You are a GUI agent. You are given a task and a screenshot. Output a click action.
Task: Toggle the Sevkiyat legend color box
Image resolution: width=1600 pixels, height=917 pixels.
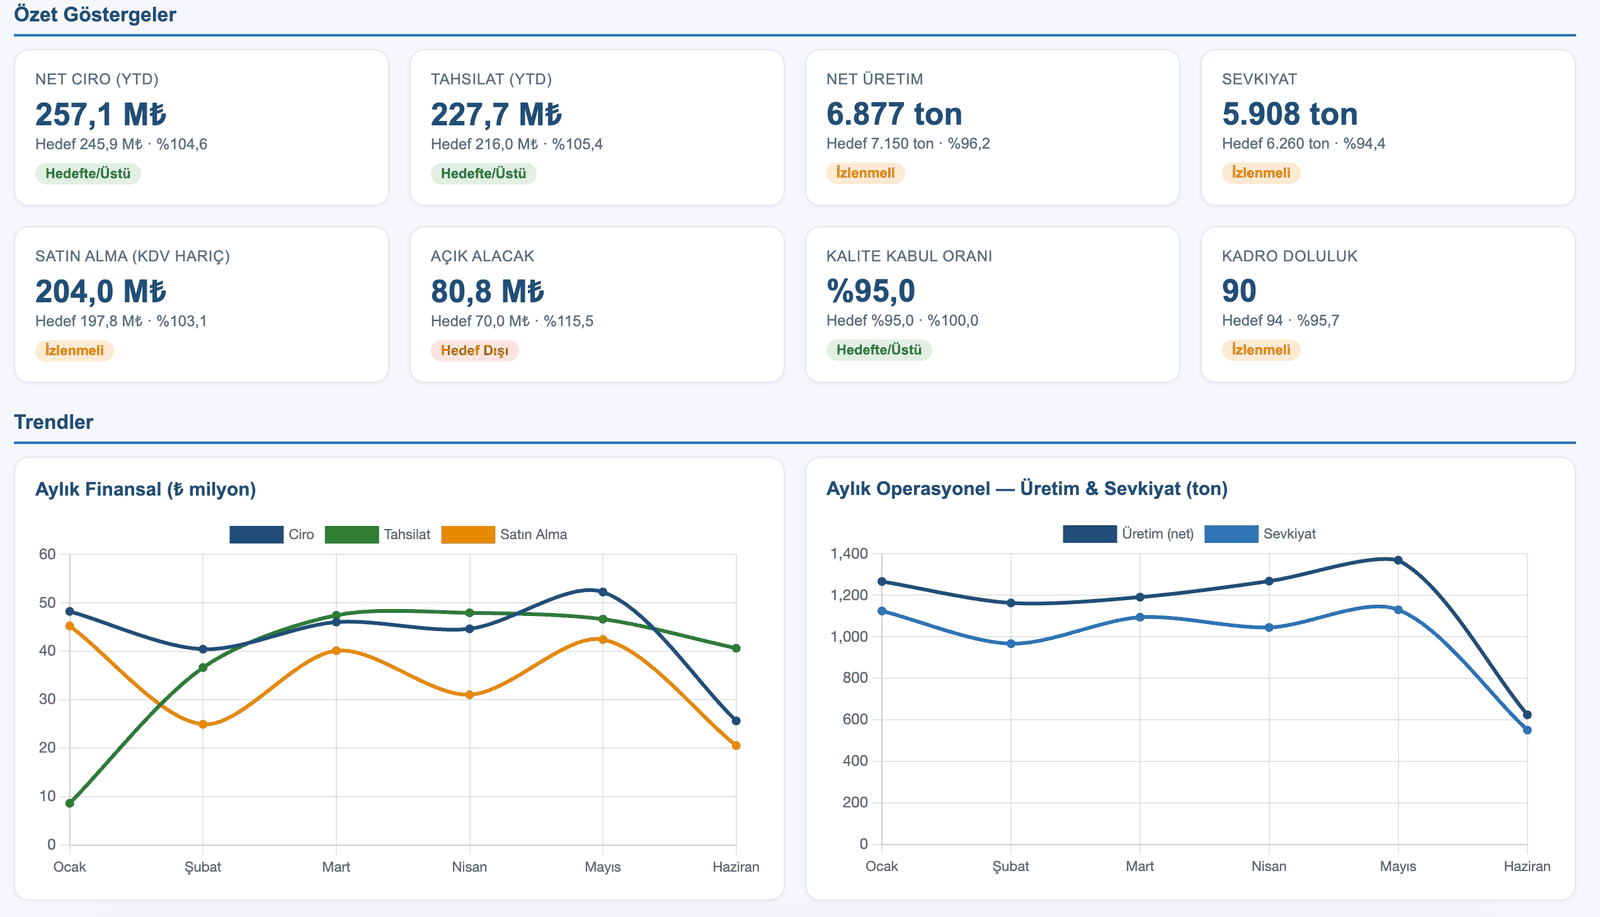[1231, 534]
